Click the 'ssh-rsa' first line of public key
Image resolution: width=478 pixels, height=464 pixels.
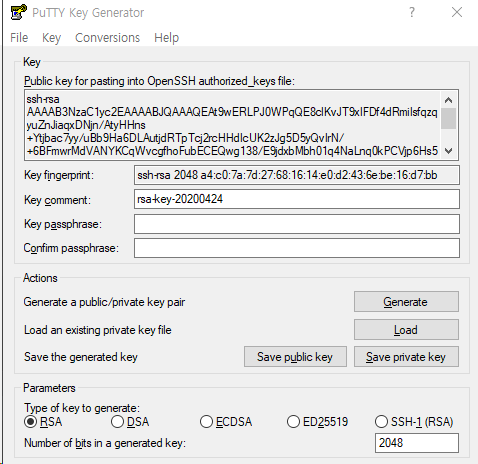pyautogui.click(x=43, y=99)
